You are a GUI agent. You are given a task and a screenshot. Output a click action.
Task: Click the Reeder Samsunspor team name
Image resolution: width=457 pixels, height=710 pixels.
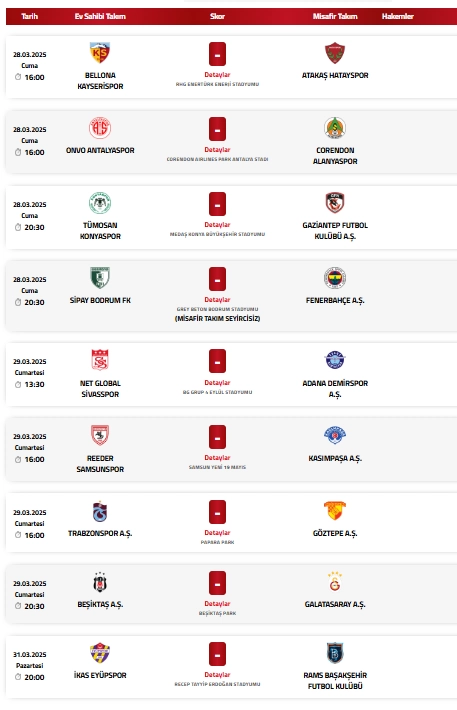pyautogui.click(x=100, y=464)
